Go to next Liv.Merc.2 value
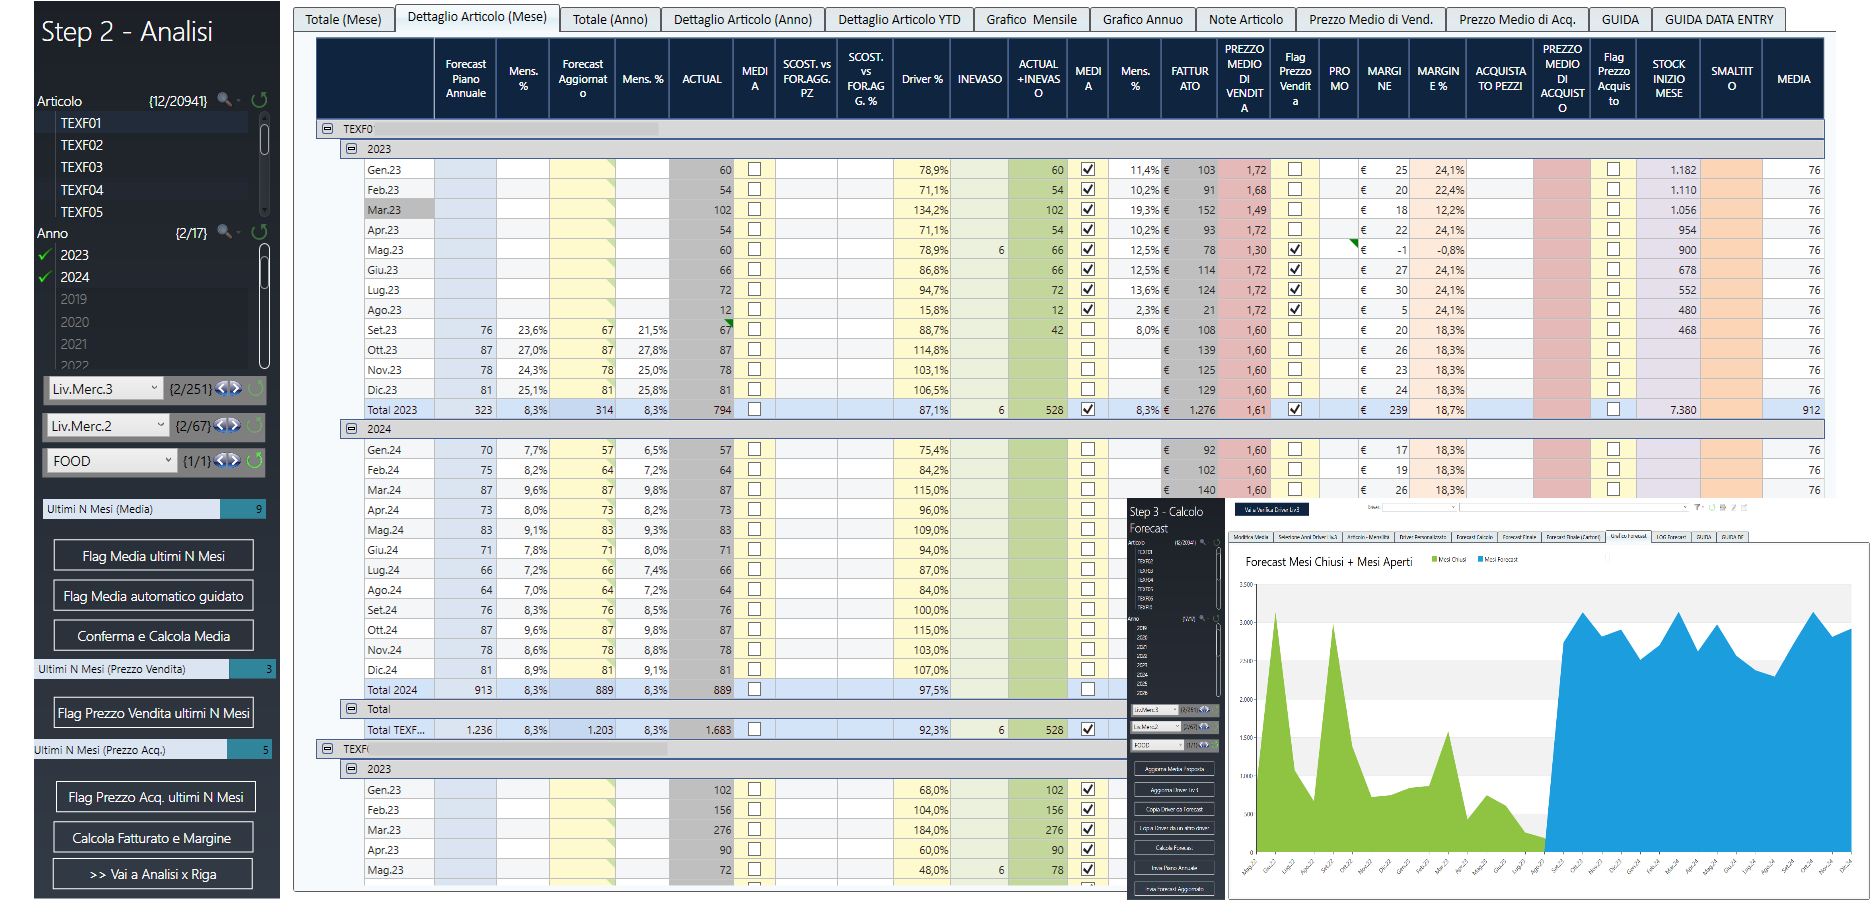The width and height of the screenshot is (1870, 900). pyautogui.click(x=234, y=425)
